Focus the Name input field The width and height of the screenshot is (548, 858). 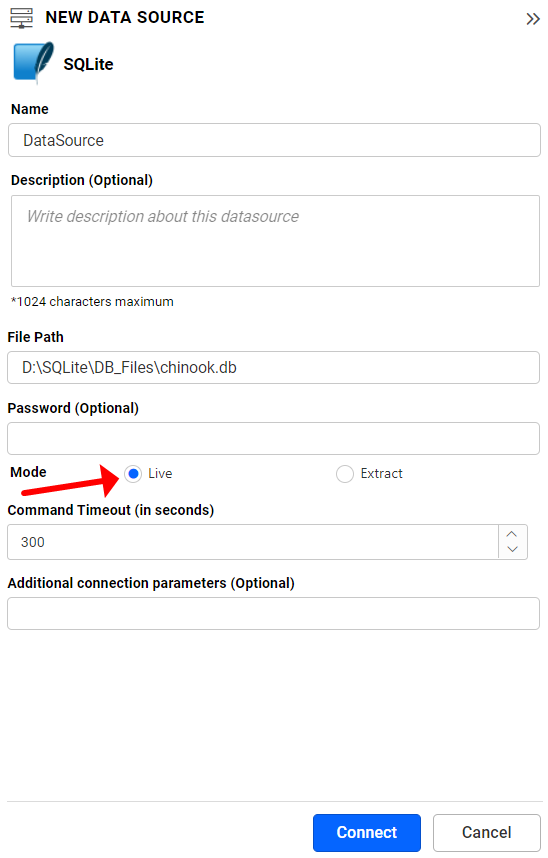coord(274,140)
